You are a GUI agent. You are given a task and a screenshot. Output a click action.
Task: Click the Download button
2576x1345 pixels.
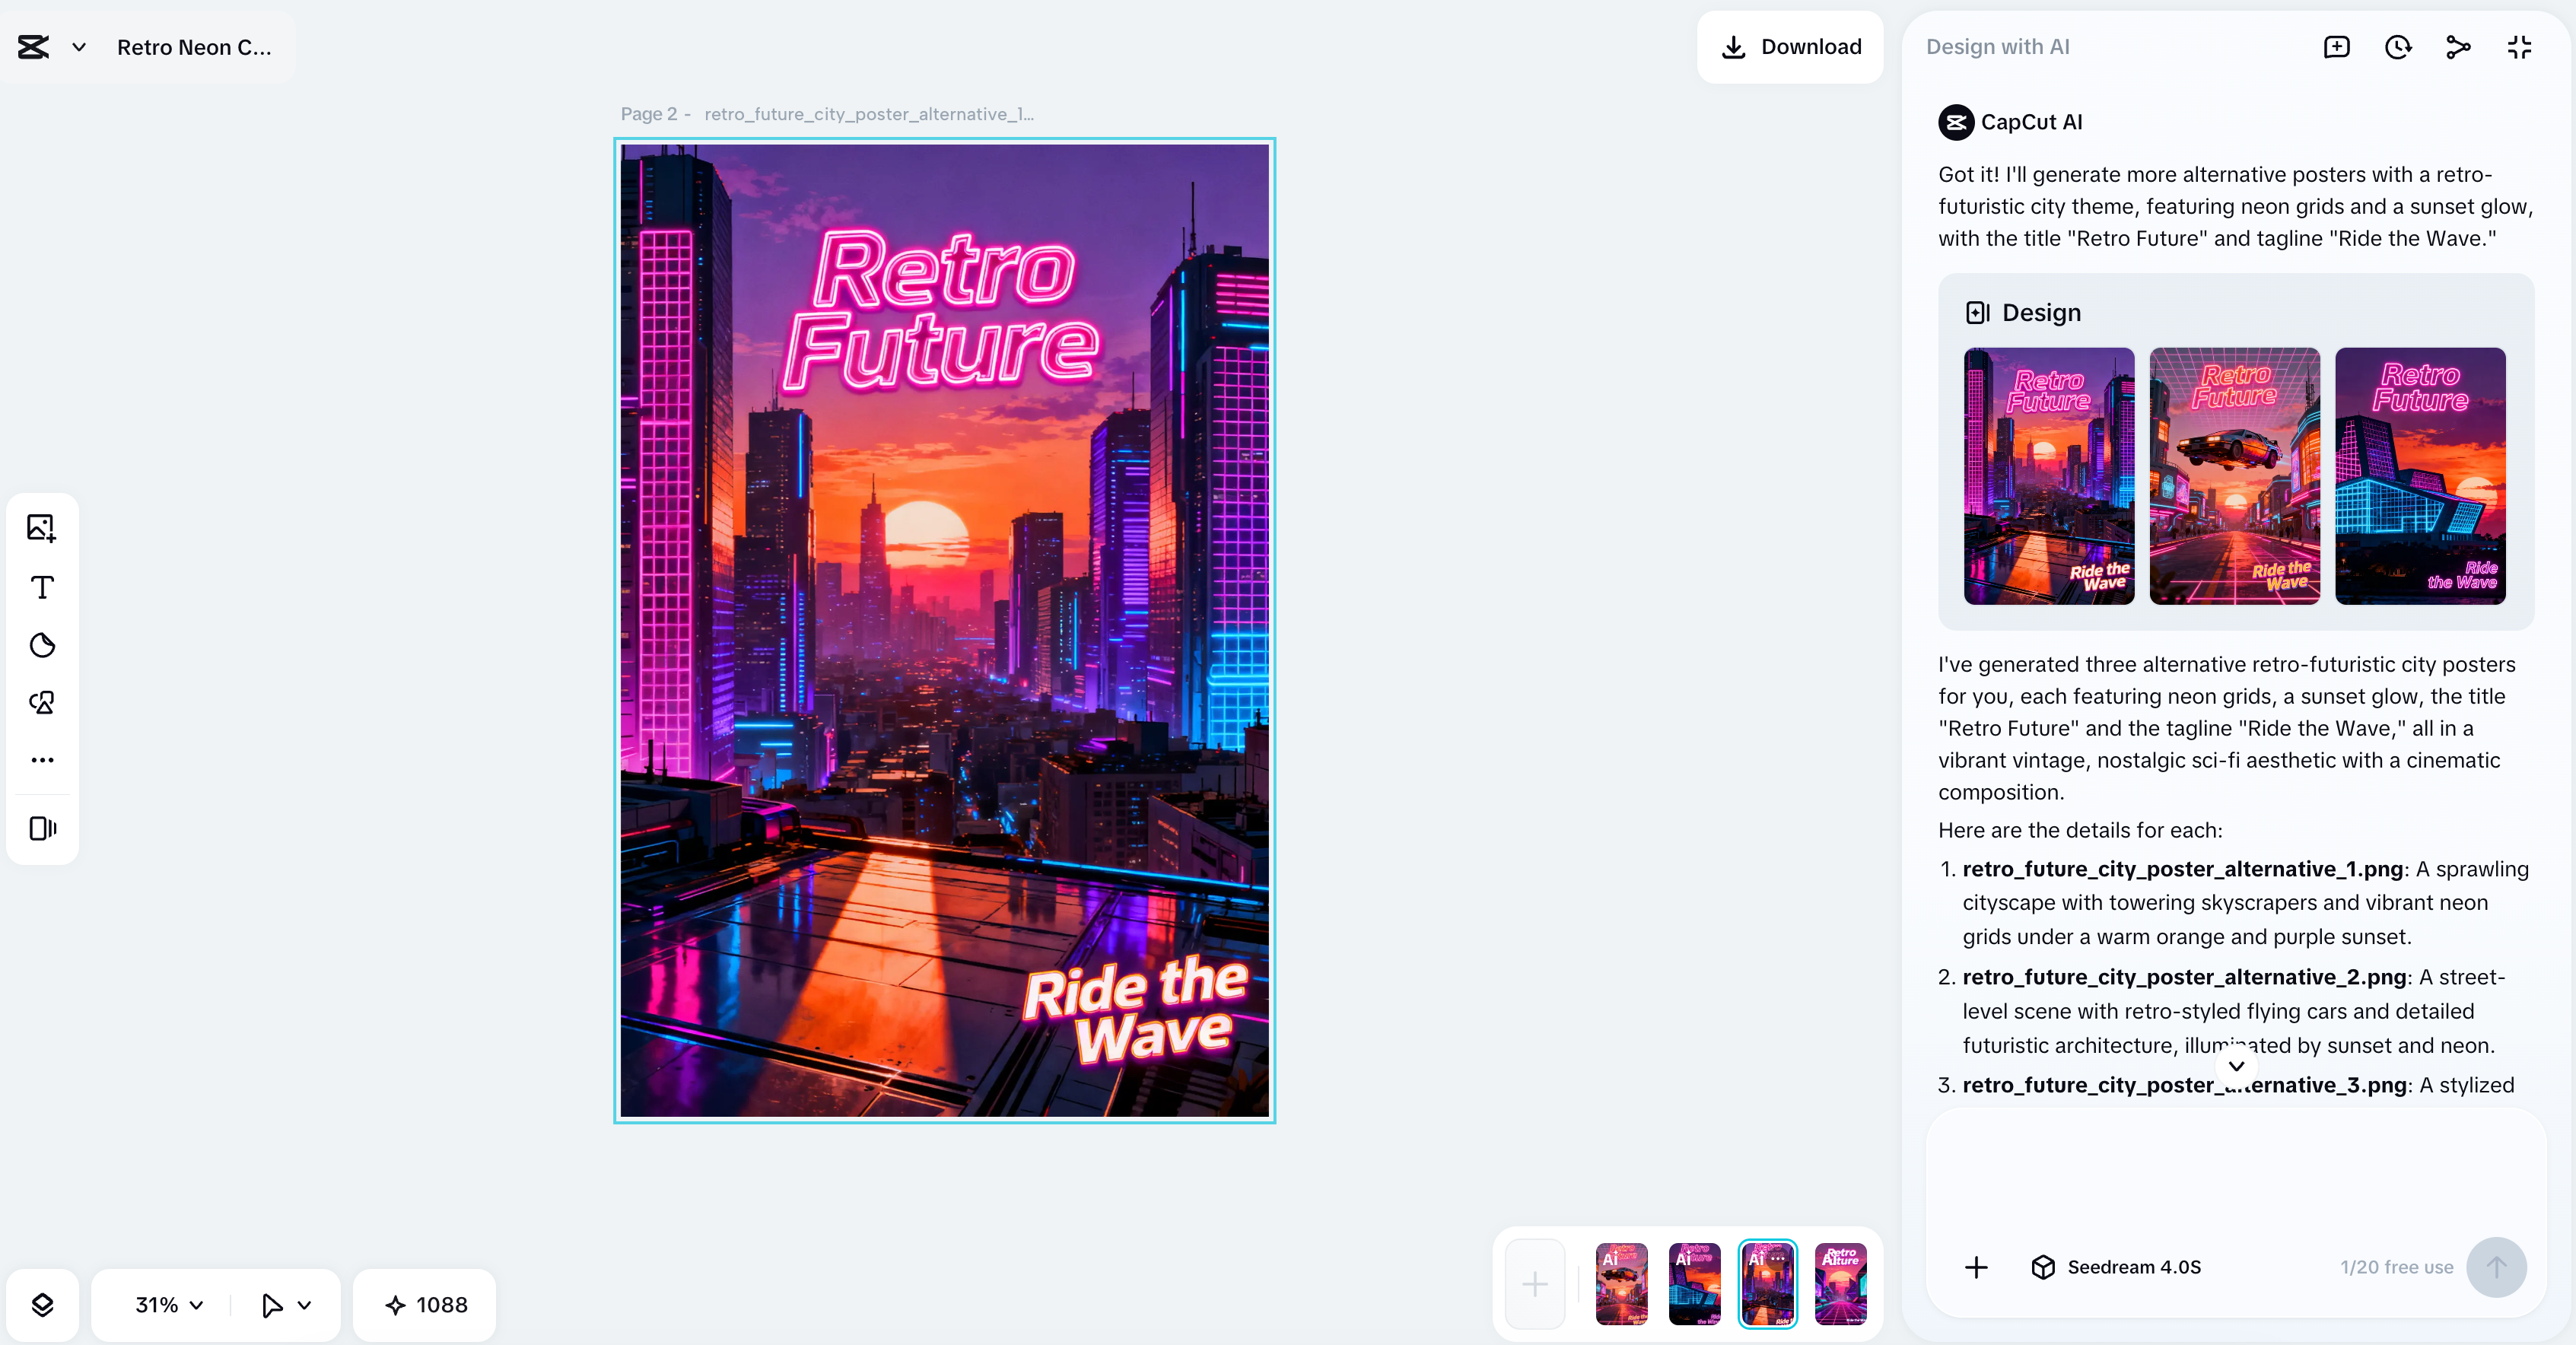(1791, 47)
